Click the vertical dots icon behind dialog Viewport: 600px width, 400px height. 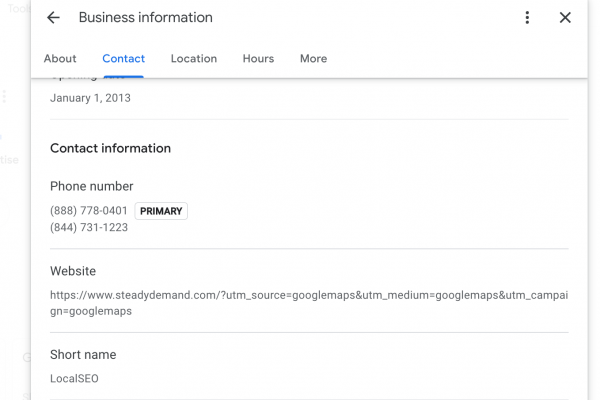click(x=4, y=96)
